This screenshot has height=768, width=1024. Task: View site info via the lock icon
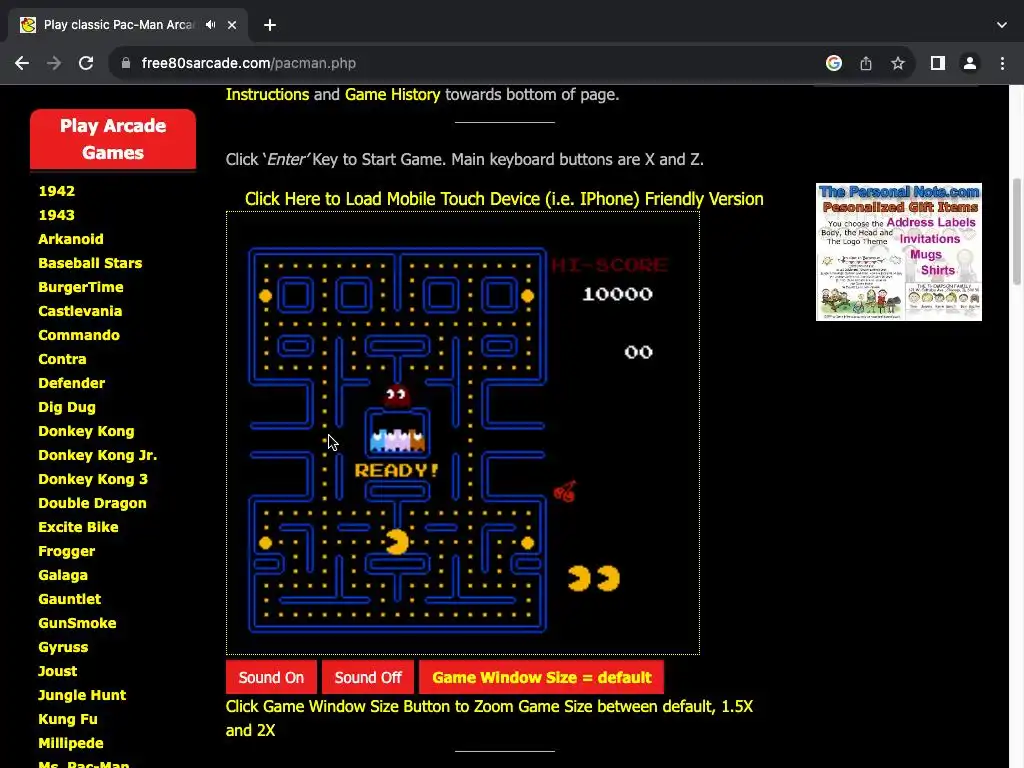coord(126,63)
